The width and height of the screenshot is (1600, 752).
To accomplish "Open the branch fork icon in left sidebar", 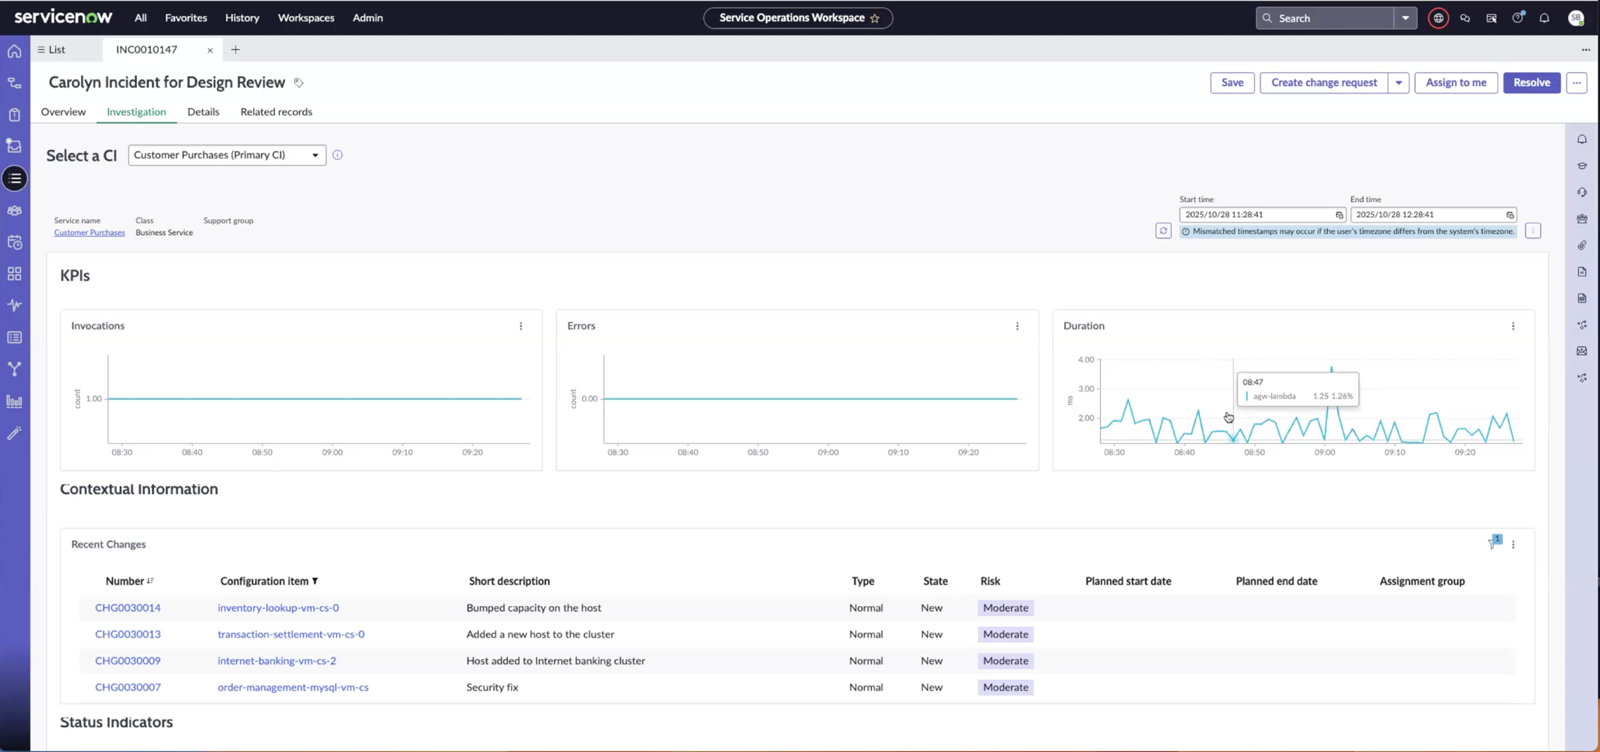I will coord(14,369).
